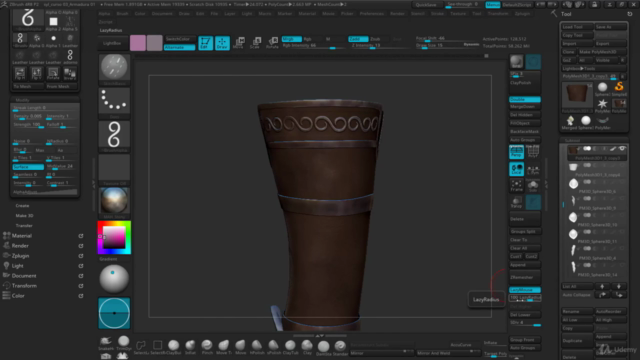Image resolution: width=640 pixels, height=360 pixels.
Task: Select the secondary gray color swatch
Action: pyautogui.click(x=154, y=43)
